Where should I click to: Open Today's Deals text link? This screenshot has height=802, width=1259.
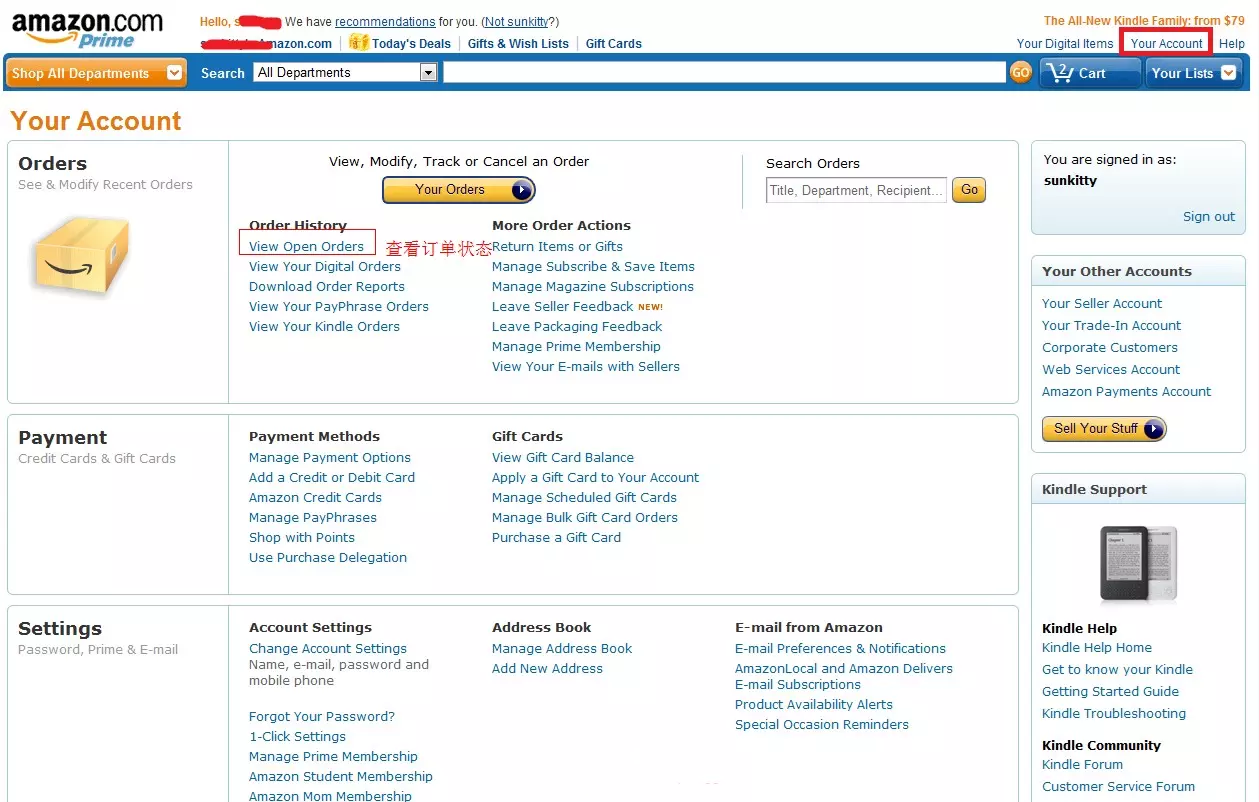point(411,43)
